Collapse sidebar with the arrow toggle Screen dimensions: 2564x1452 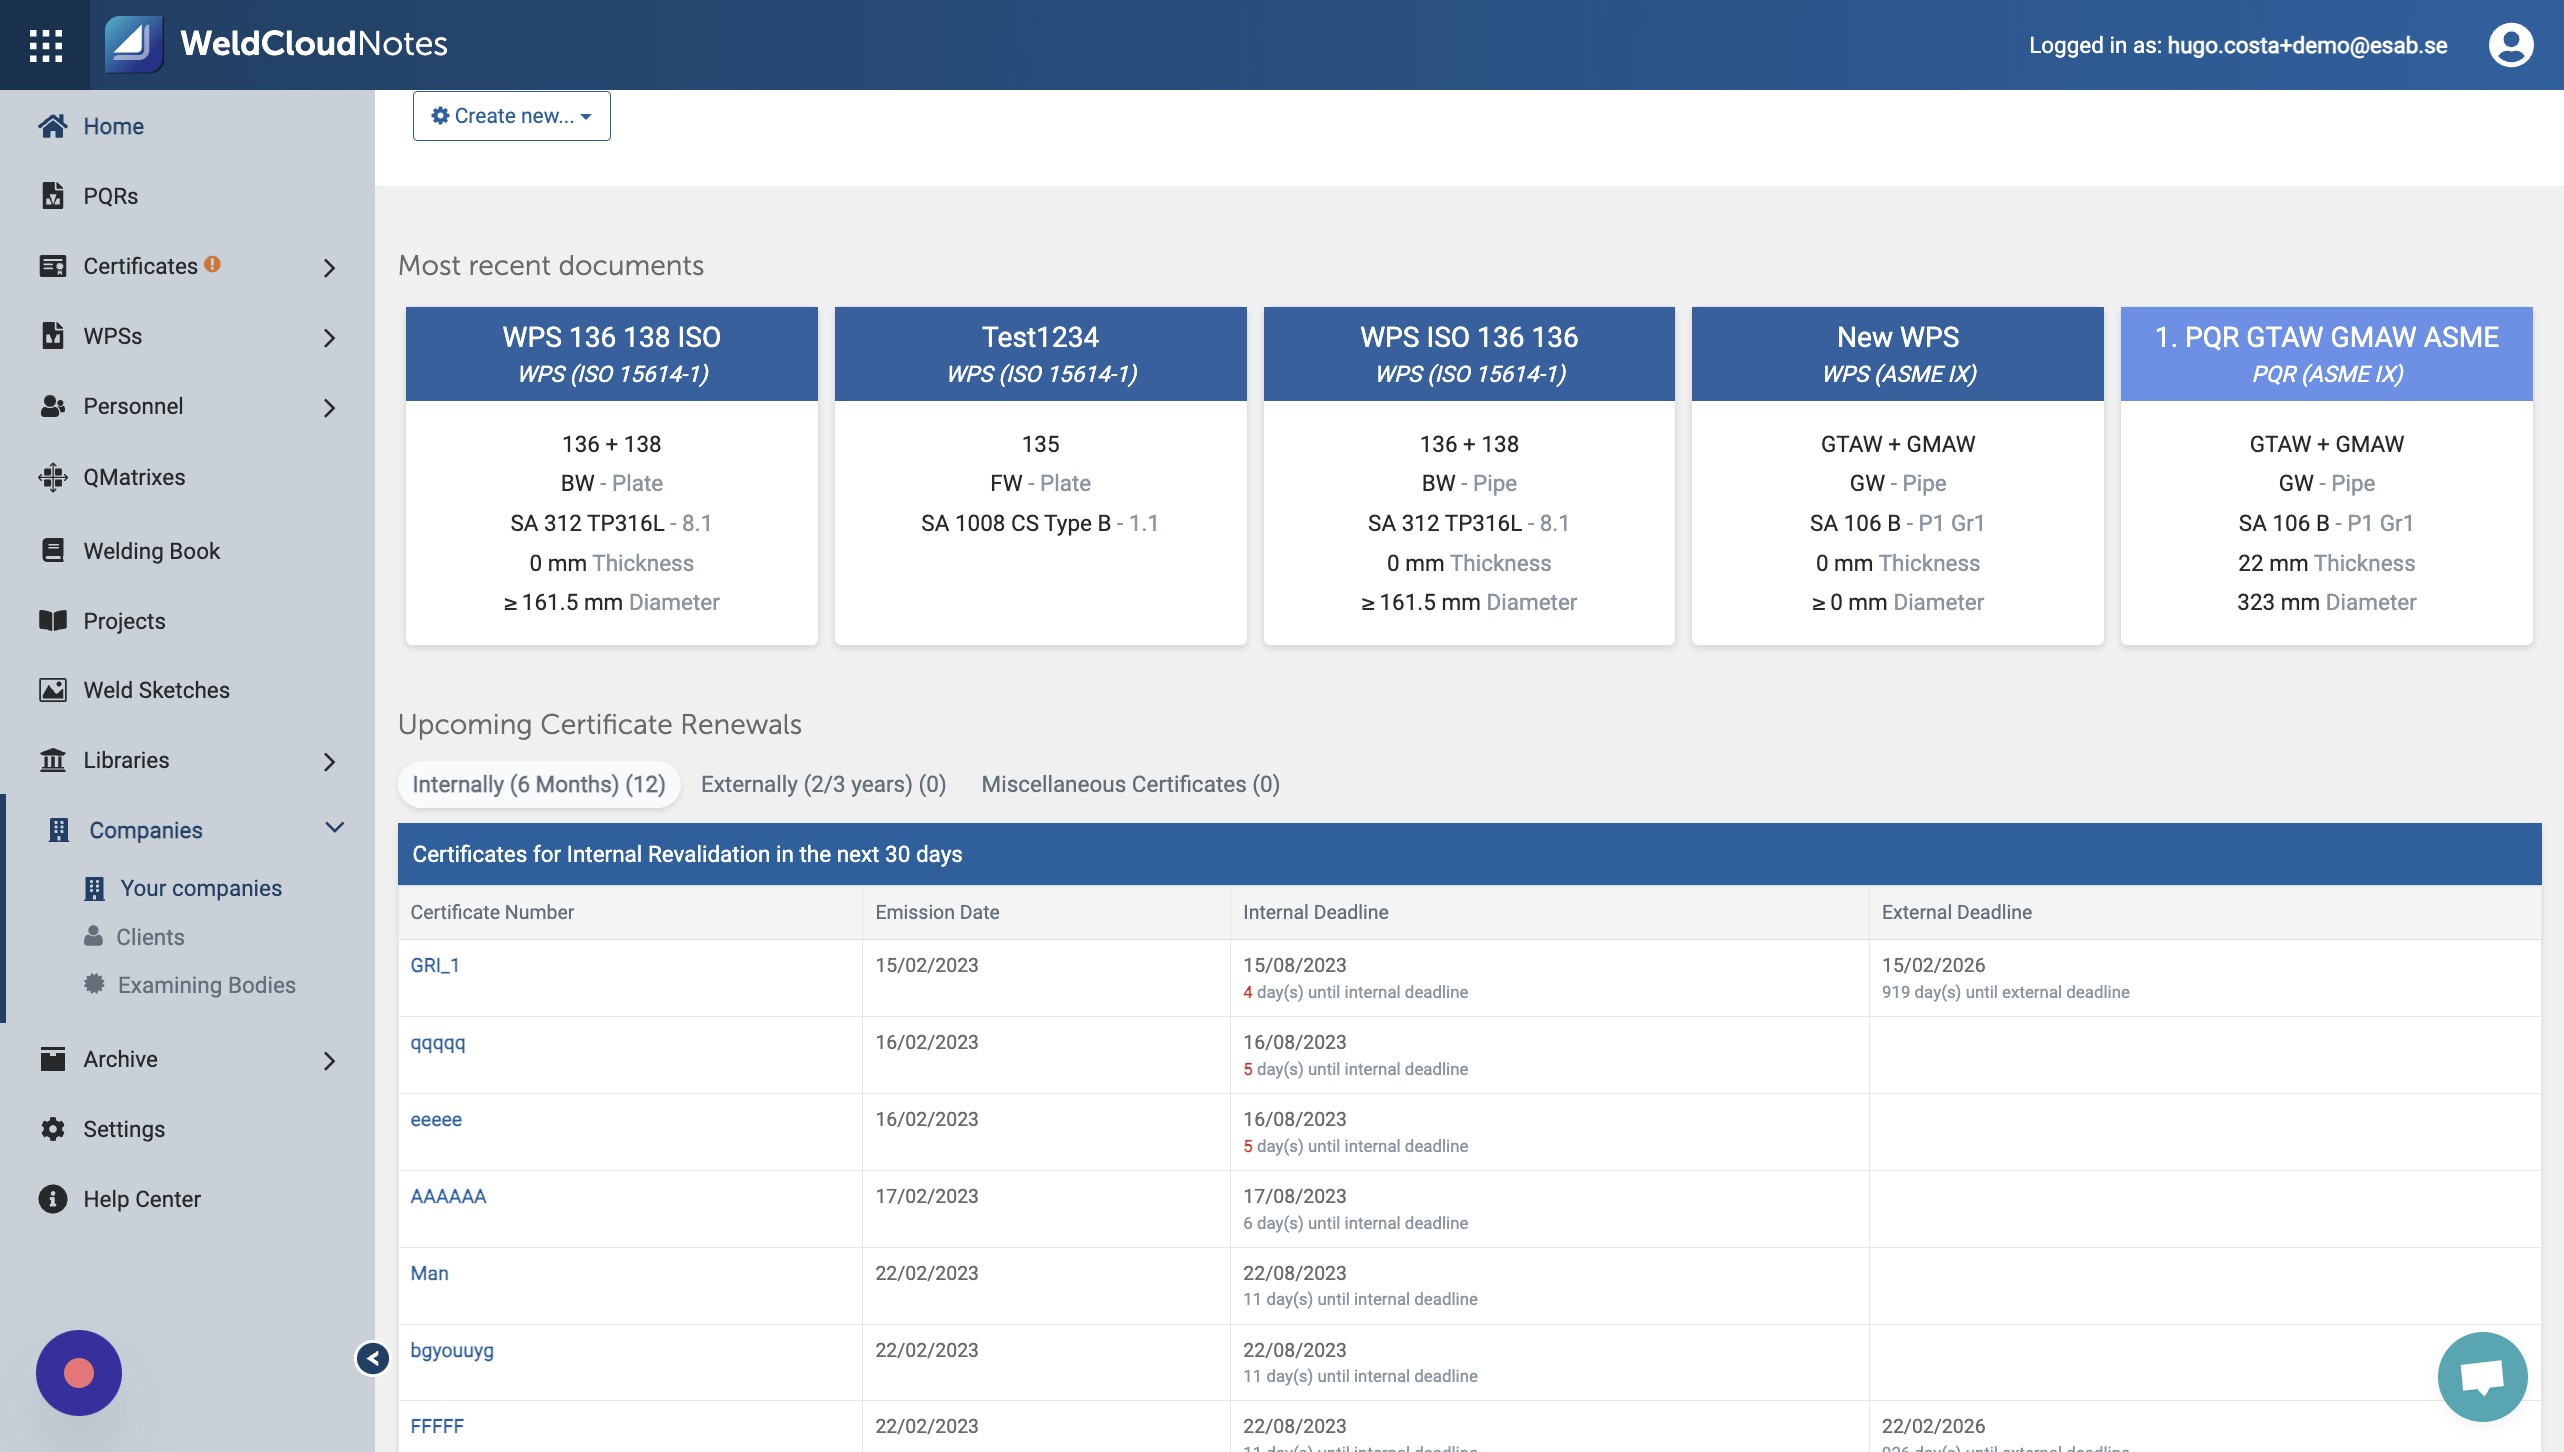(x=373, y=1358)
